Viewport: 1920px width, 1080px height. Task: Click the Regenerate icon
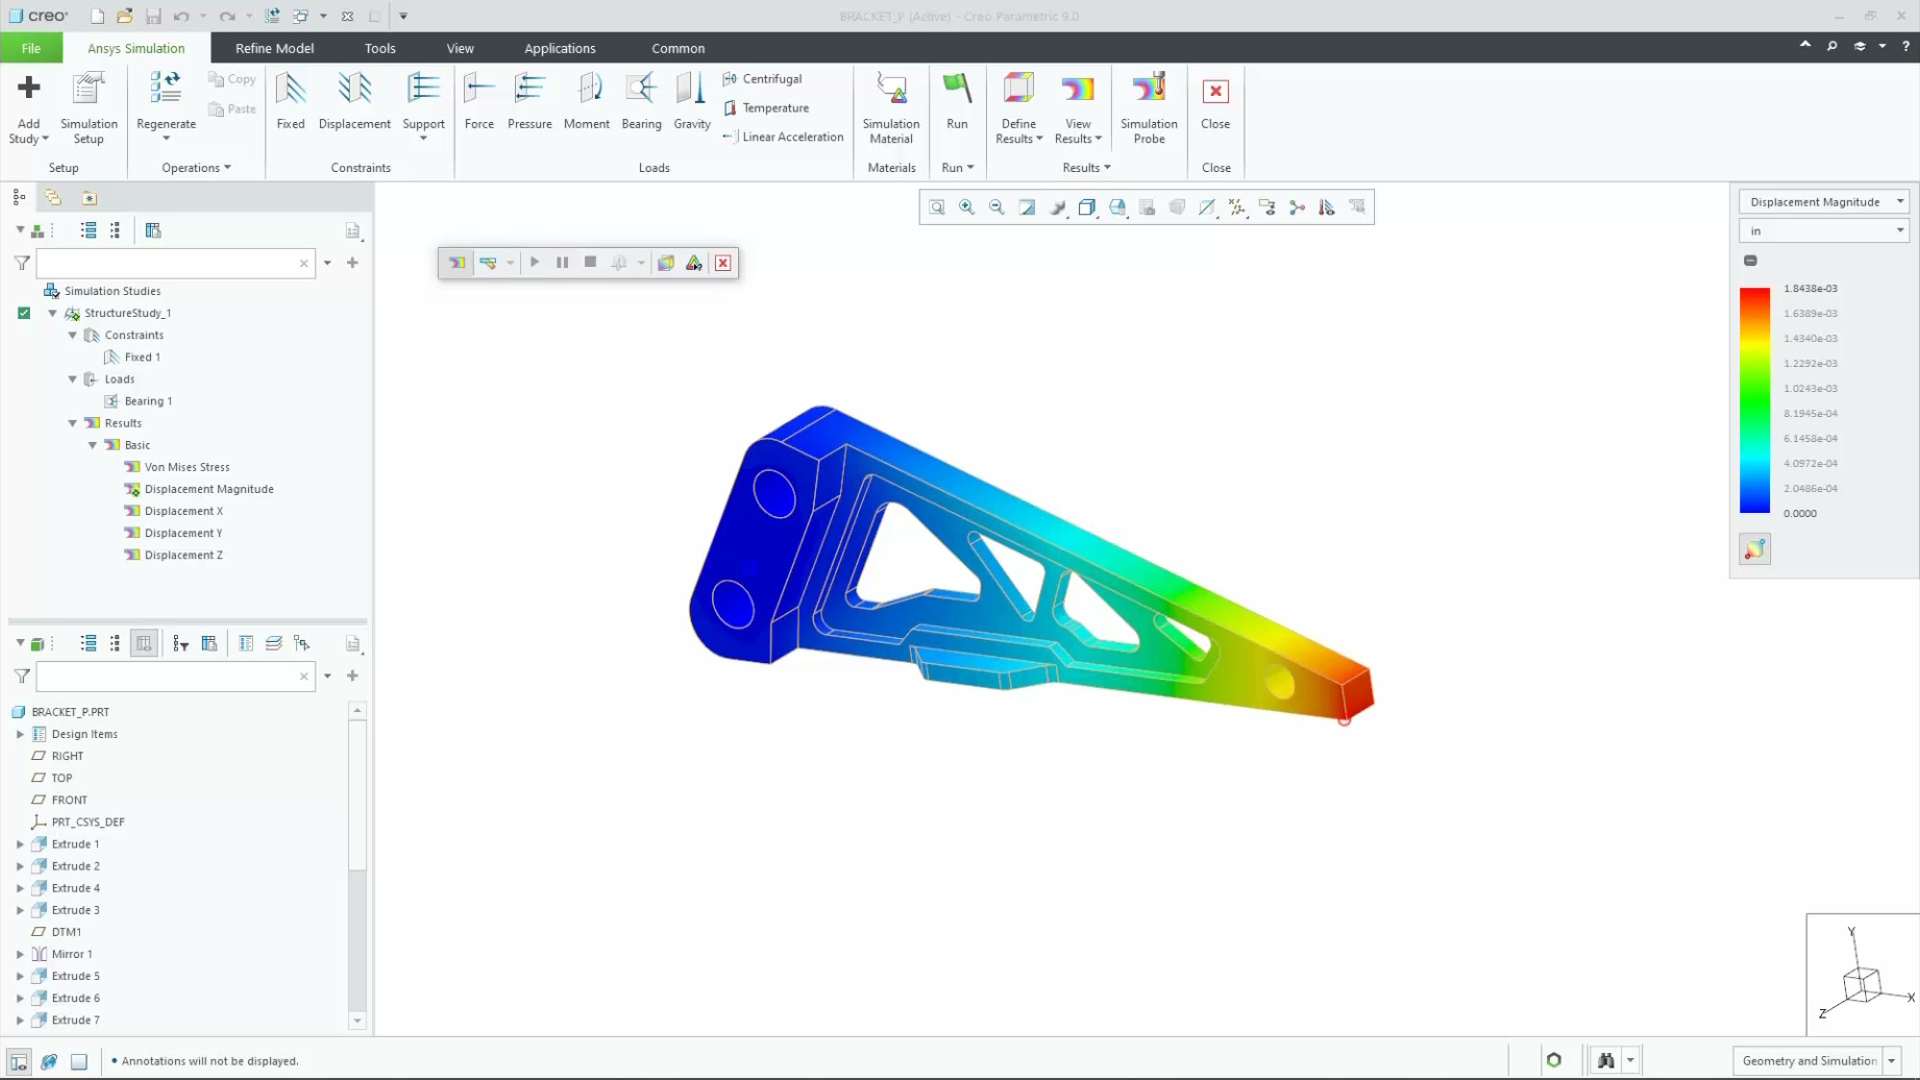click(166, 88)
